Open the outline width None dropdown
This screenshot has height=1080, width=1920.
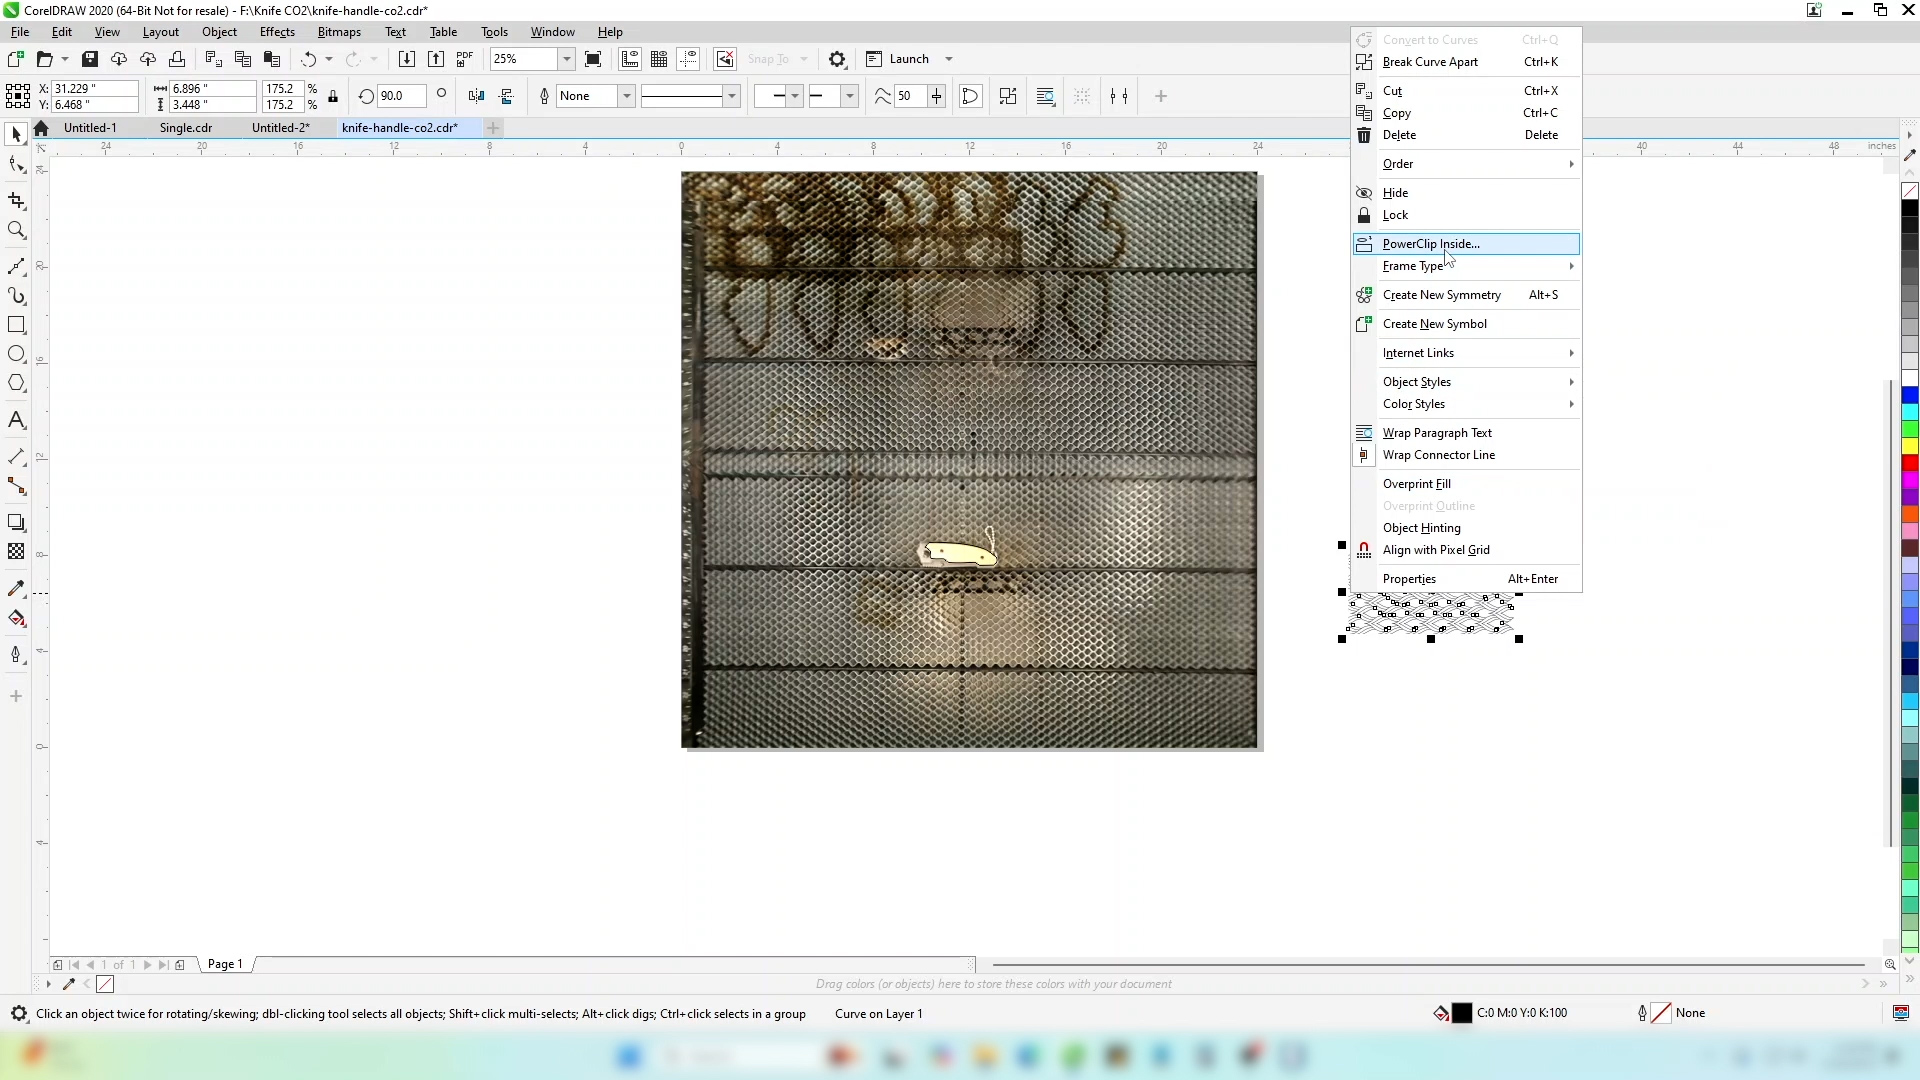626,97
